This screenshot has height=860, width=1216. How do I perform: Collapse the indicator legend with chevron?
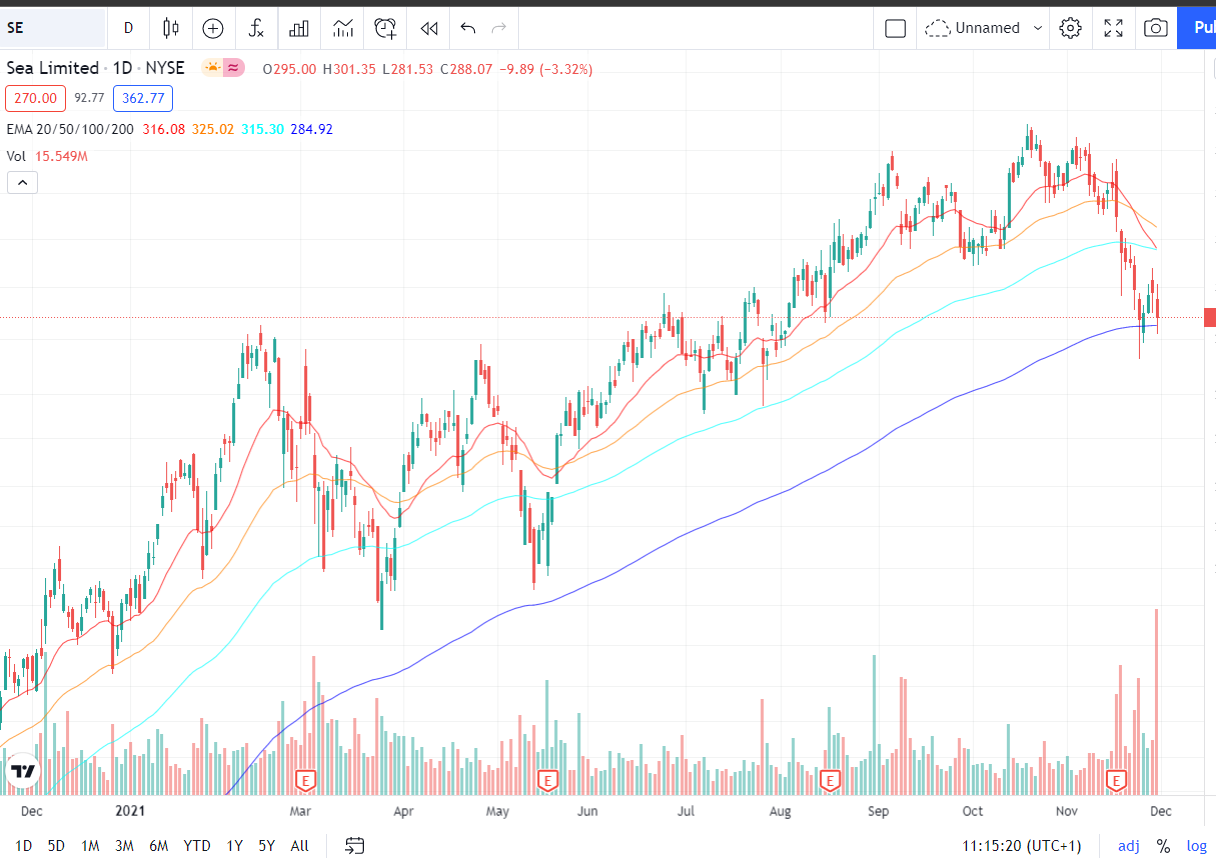(x=22, y=182)
